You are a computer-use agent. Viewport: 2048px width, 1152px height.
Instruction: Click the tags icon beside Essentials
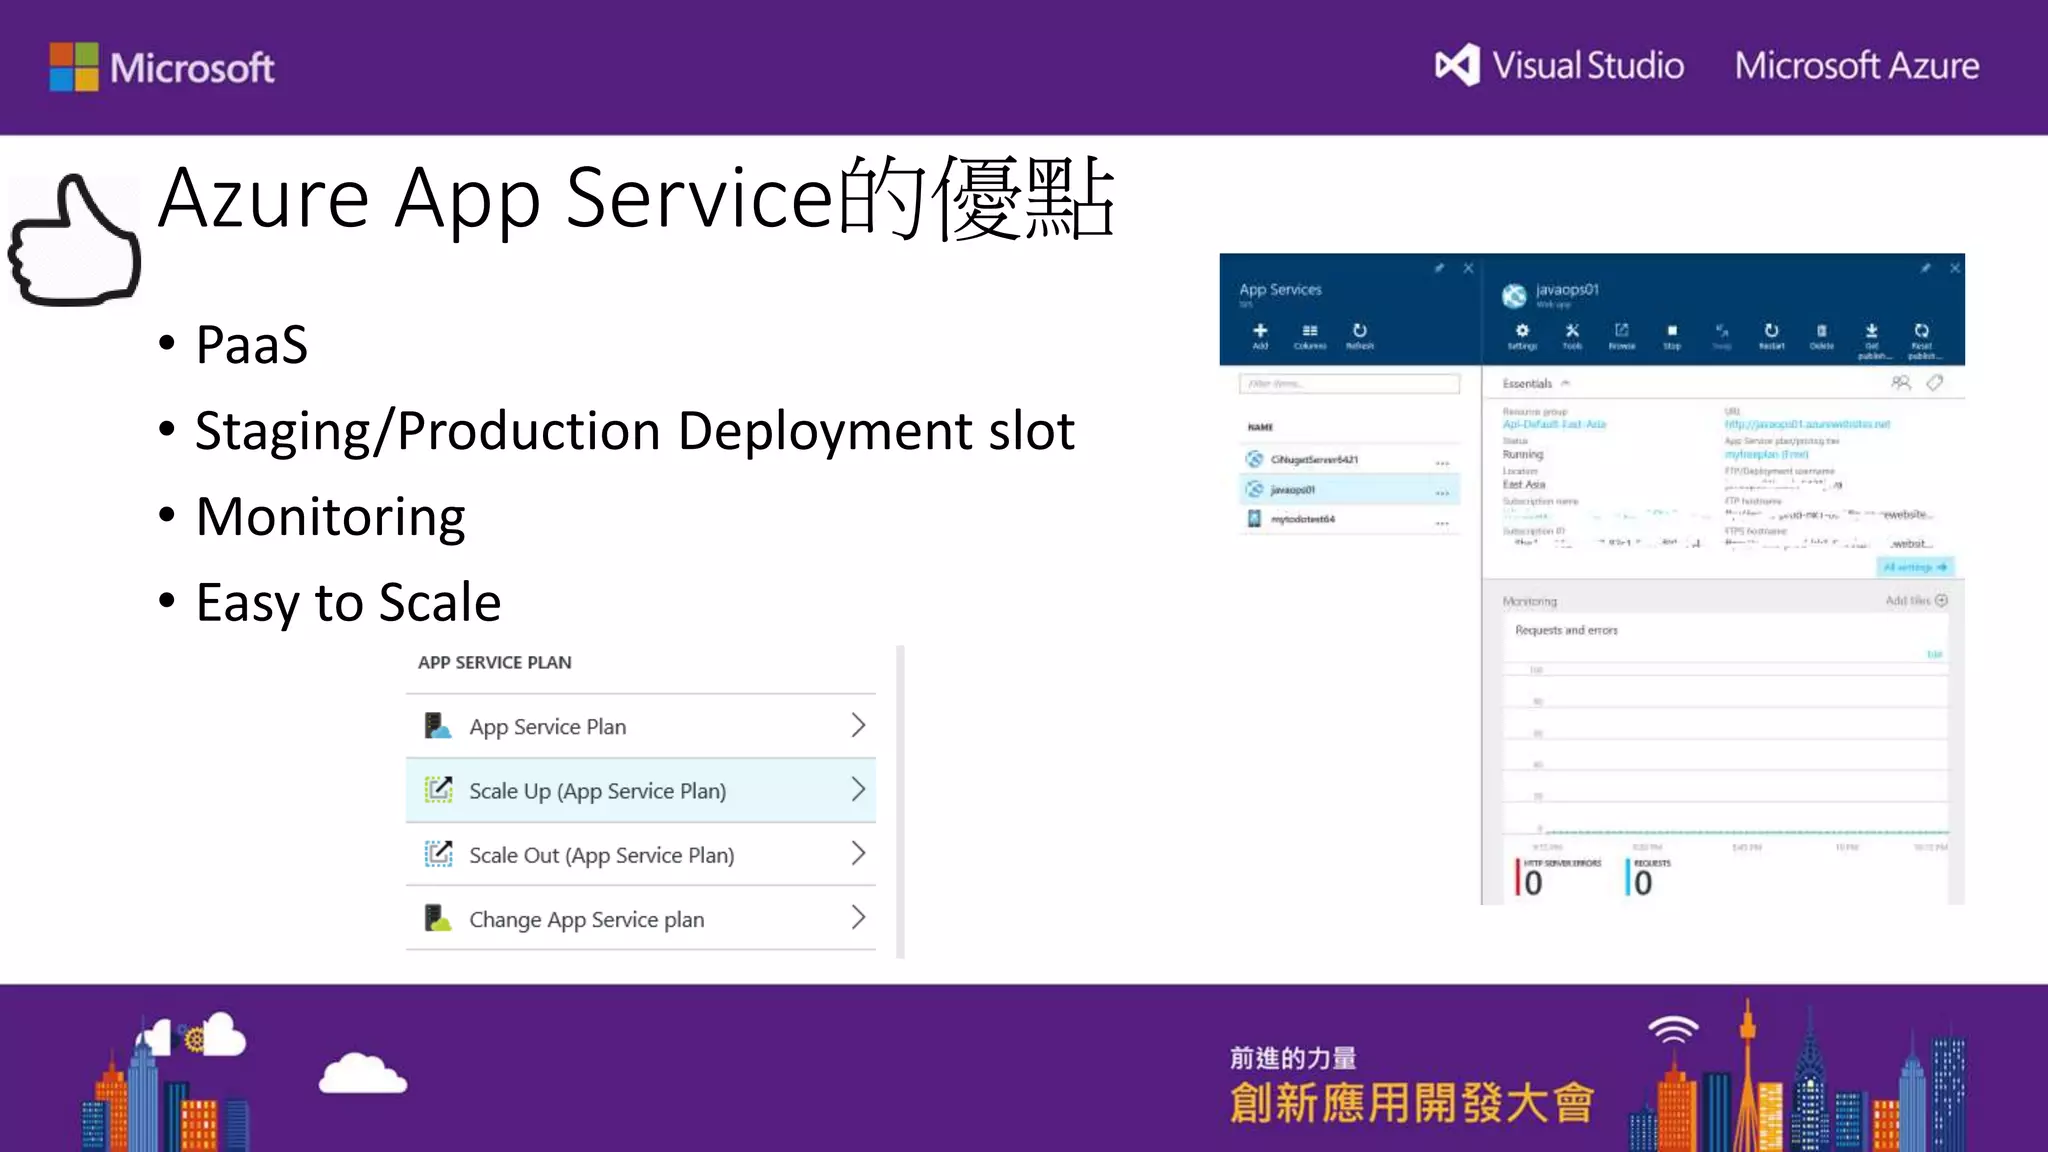(x=1935, y=383)
